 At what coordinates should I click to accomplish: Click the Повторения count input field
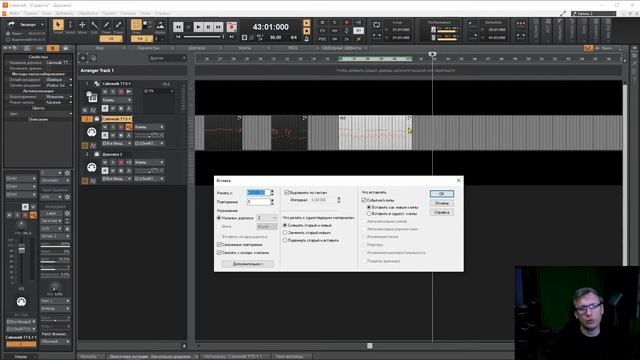tap(258, 202)
